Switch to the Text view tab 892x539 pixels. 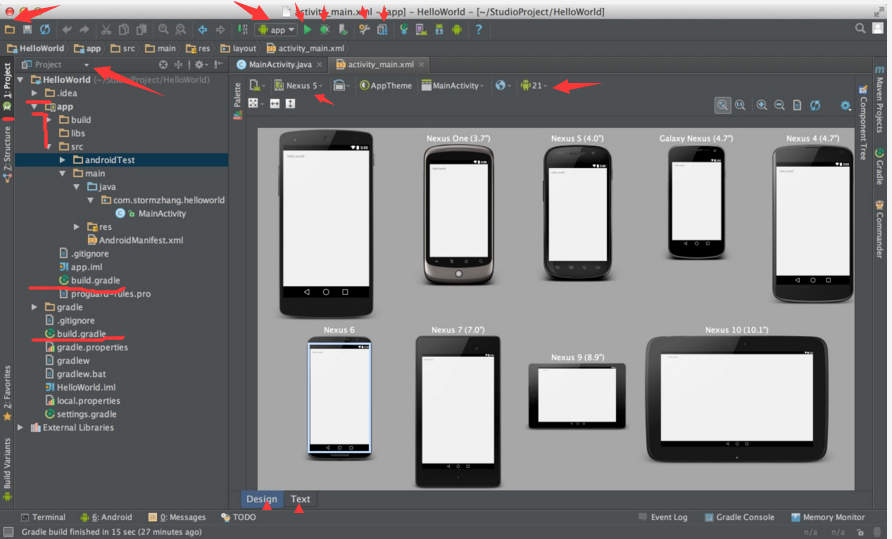point(300,499)
